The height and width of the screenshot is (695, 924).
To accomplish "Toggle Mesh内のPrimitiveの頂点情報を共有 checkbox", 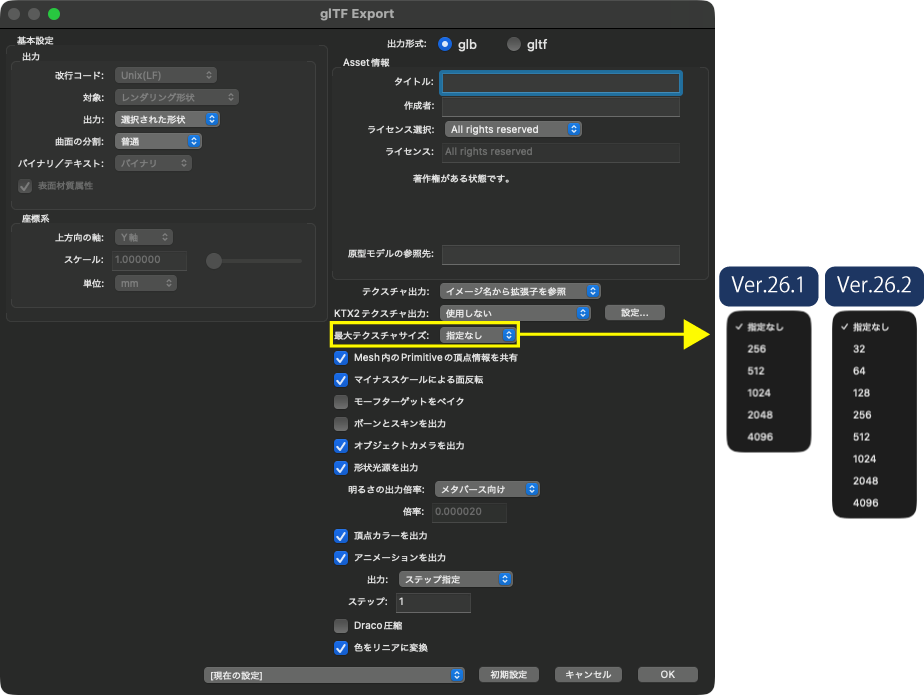I will 341,357.
